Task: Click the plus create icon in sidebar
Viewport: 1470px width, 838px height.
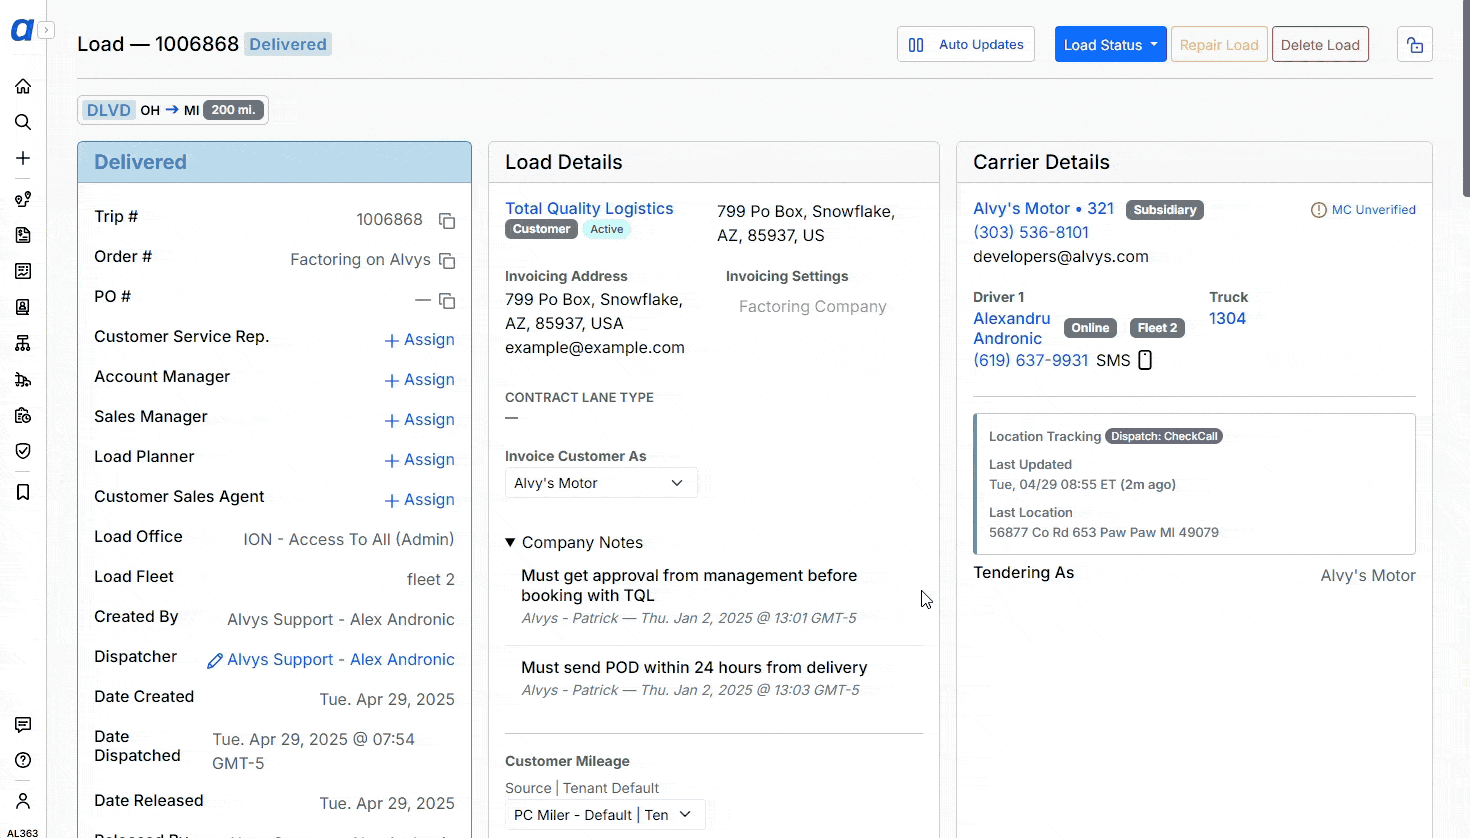Action: coord(23,158)
